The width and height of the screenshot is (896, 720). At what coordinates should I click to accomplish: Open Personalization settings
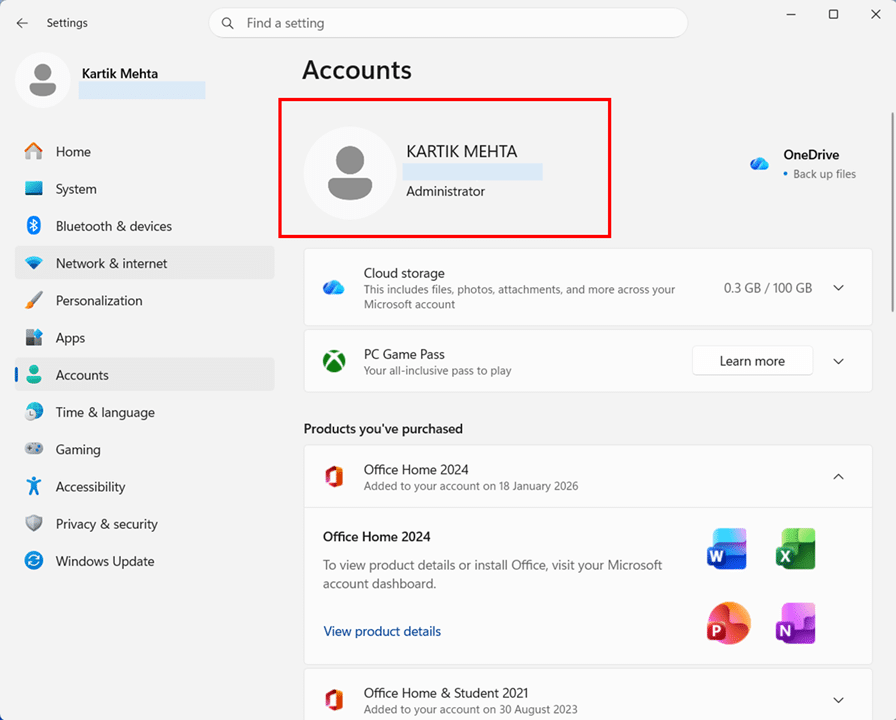[99, 301]
